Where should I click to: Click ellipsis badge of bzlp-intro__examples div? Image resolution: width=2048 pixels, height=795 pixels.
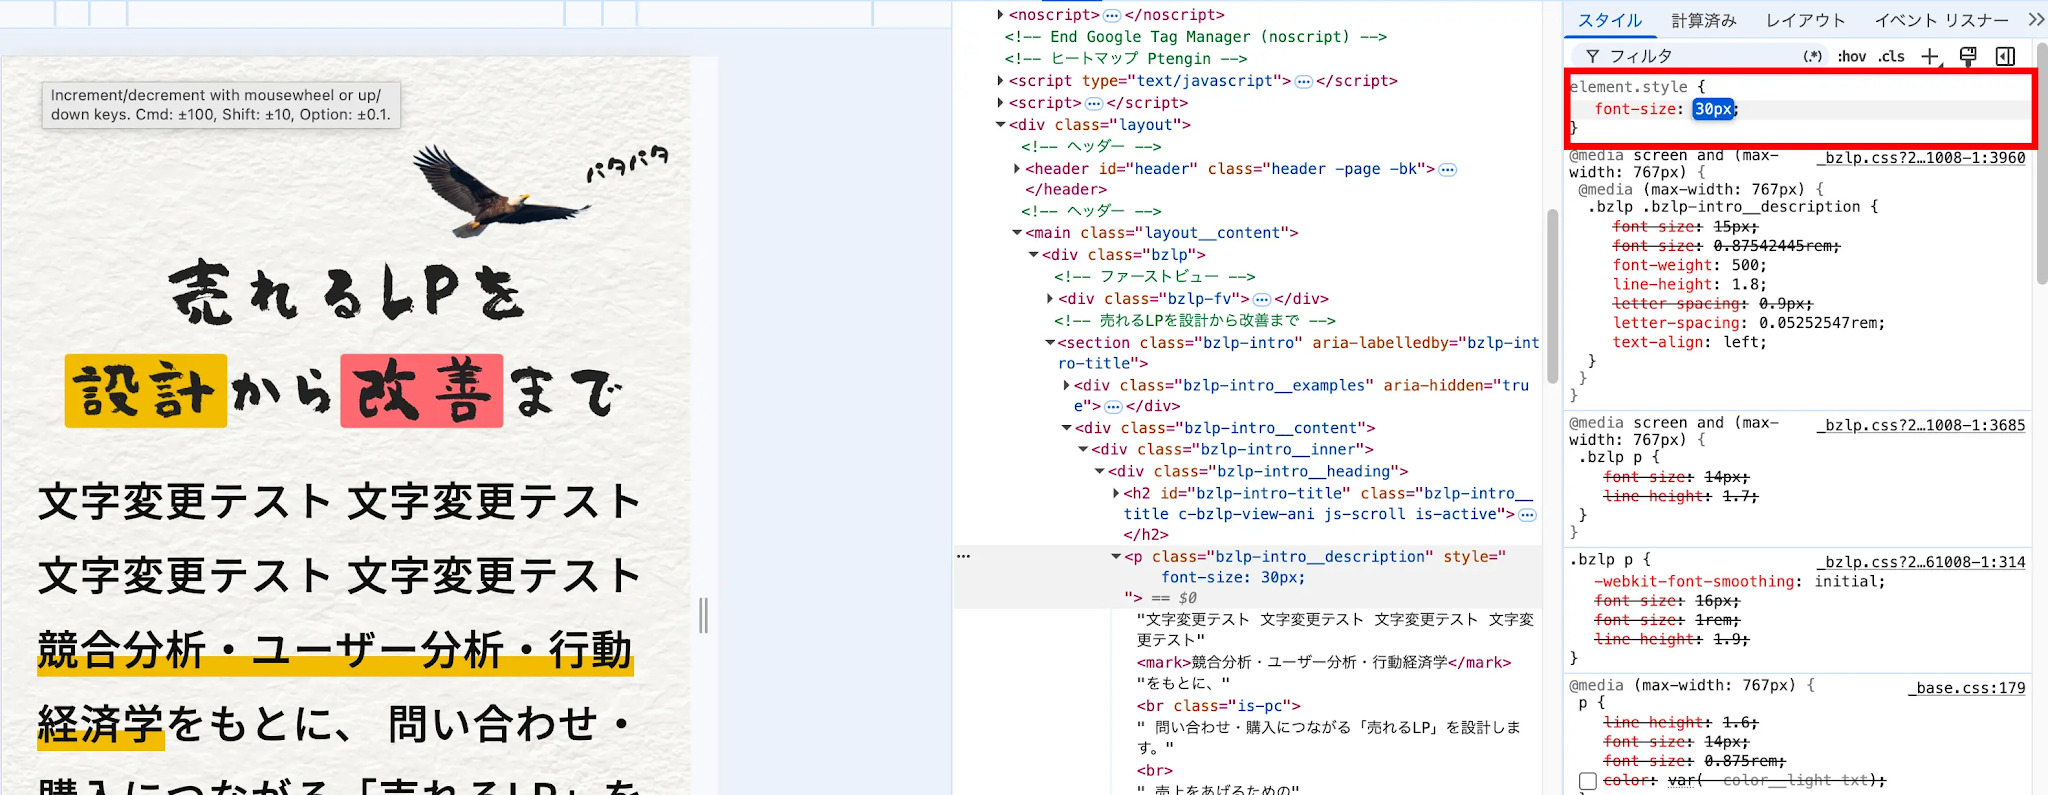[1113, 406]
